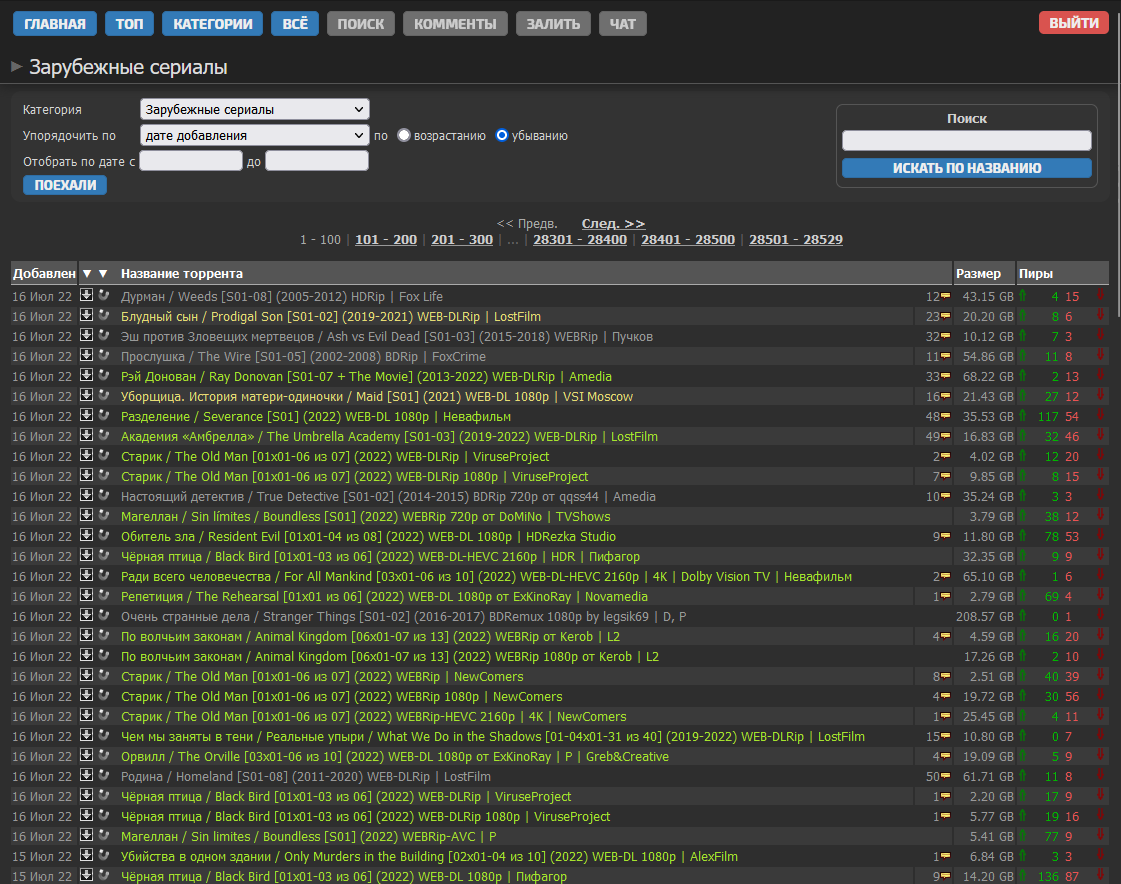Select the возрастанию radio button

[403, 135]
